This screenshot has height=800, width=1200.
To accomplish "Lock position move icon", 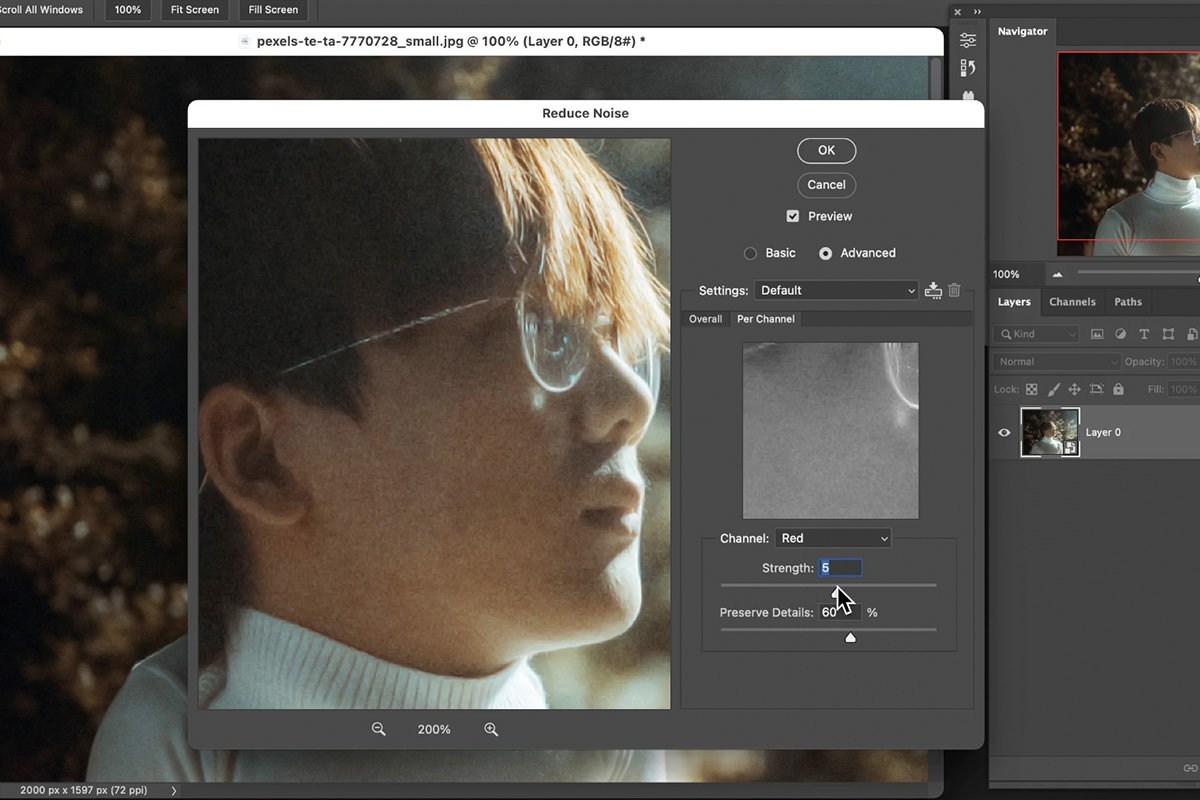I will point(1074,389).
